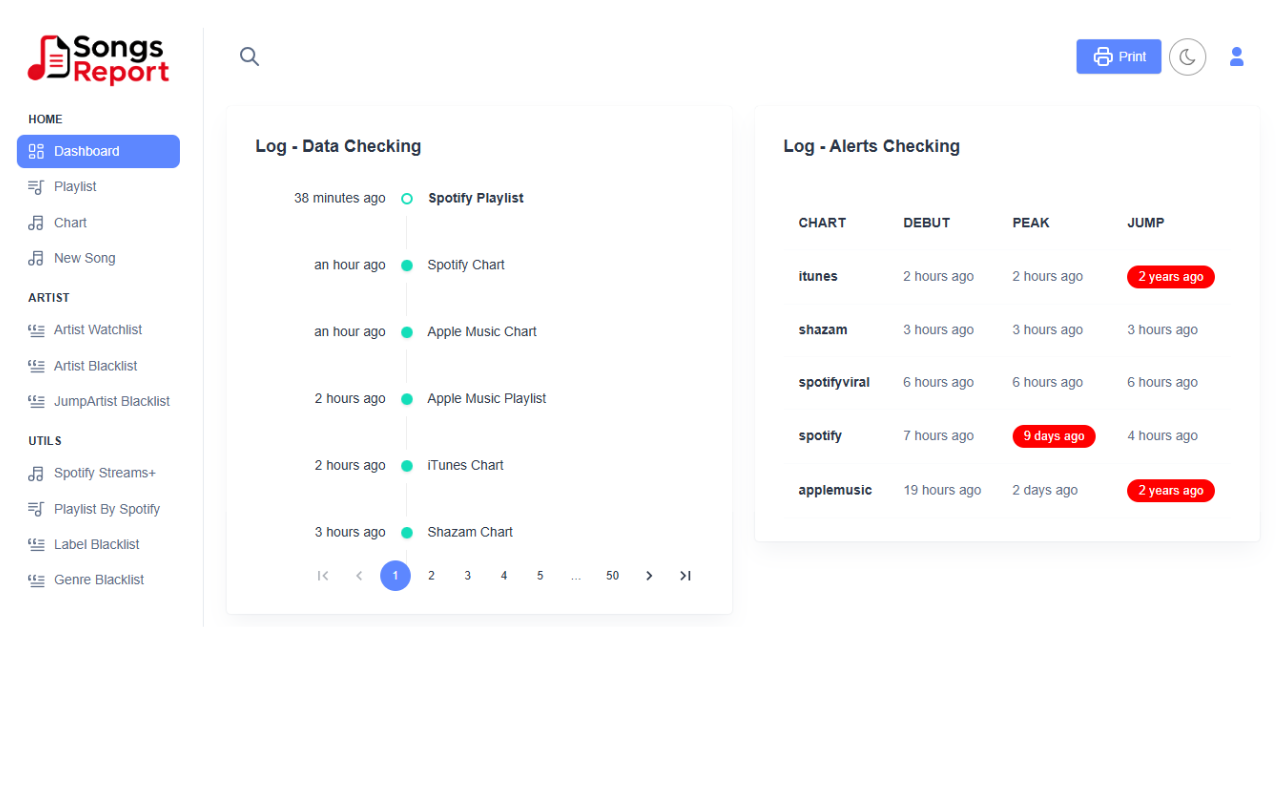
Task: Click the Spotify Chart log entry
Action: 466,265
